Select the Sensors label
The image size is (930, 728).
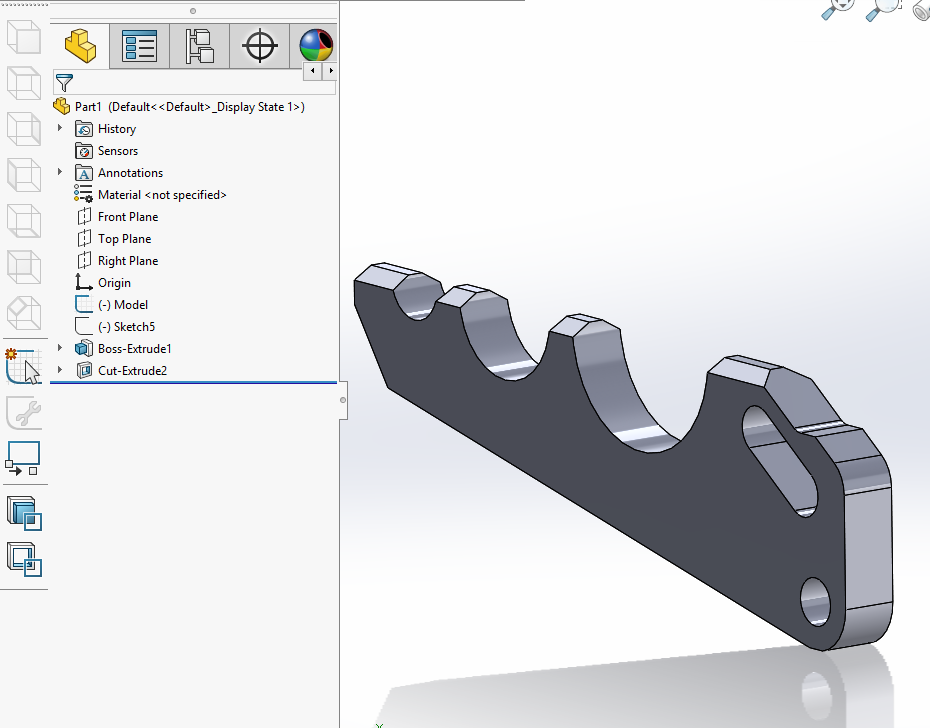117,151
